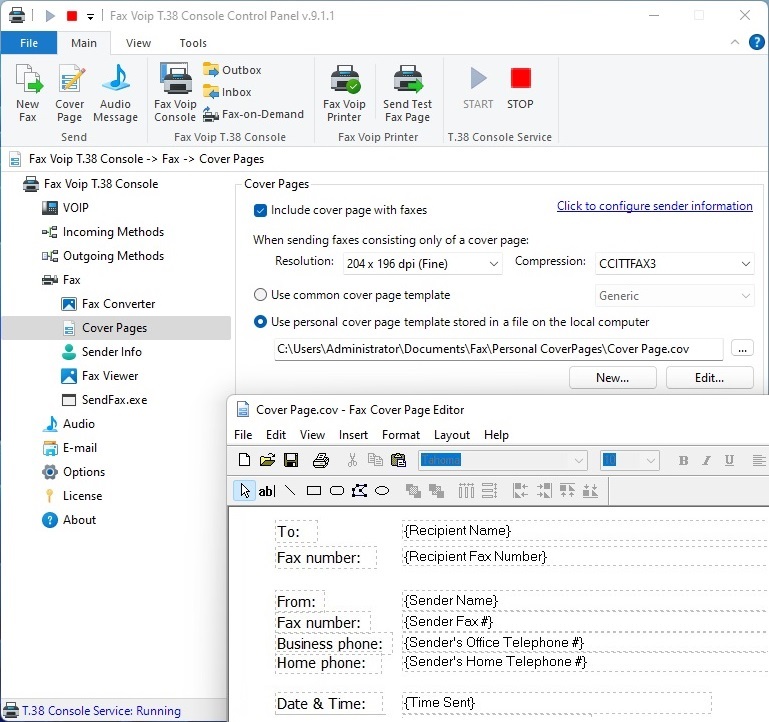Image resolution: width=769 pixels, height=722 pixels.
Task: Click Send Test Fax Page icon
Action: (x=407, y=93)
